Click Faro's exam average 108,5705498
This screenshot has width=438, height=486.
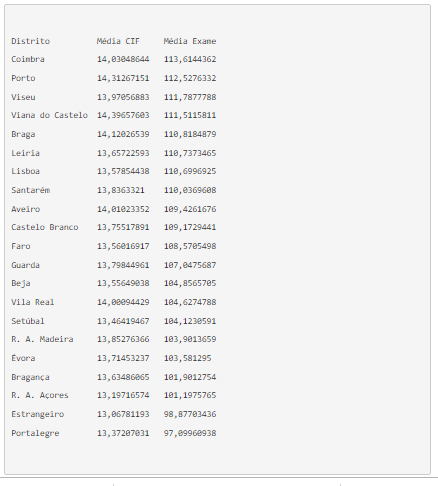click(x=190, y=246)
